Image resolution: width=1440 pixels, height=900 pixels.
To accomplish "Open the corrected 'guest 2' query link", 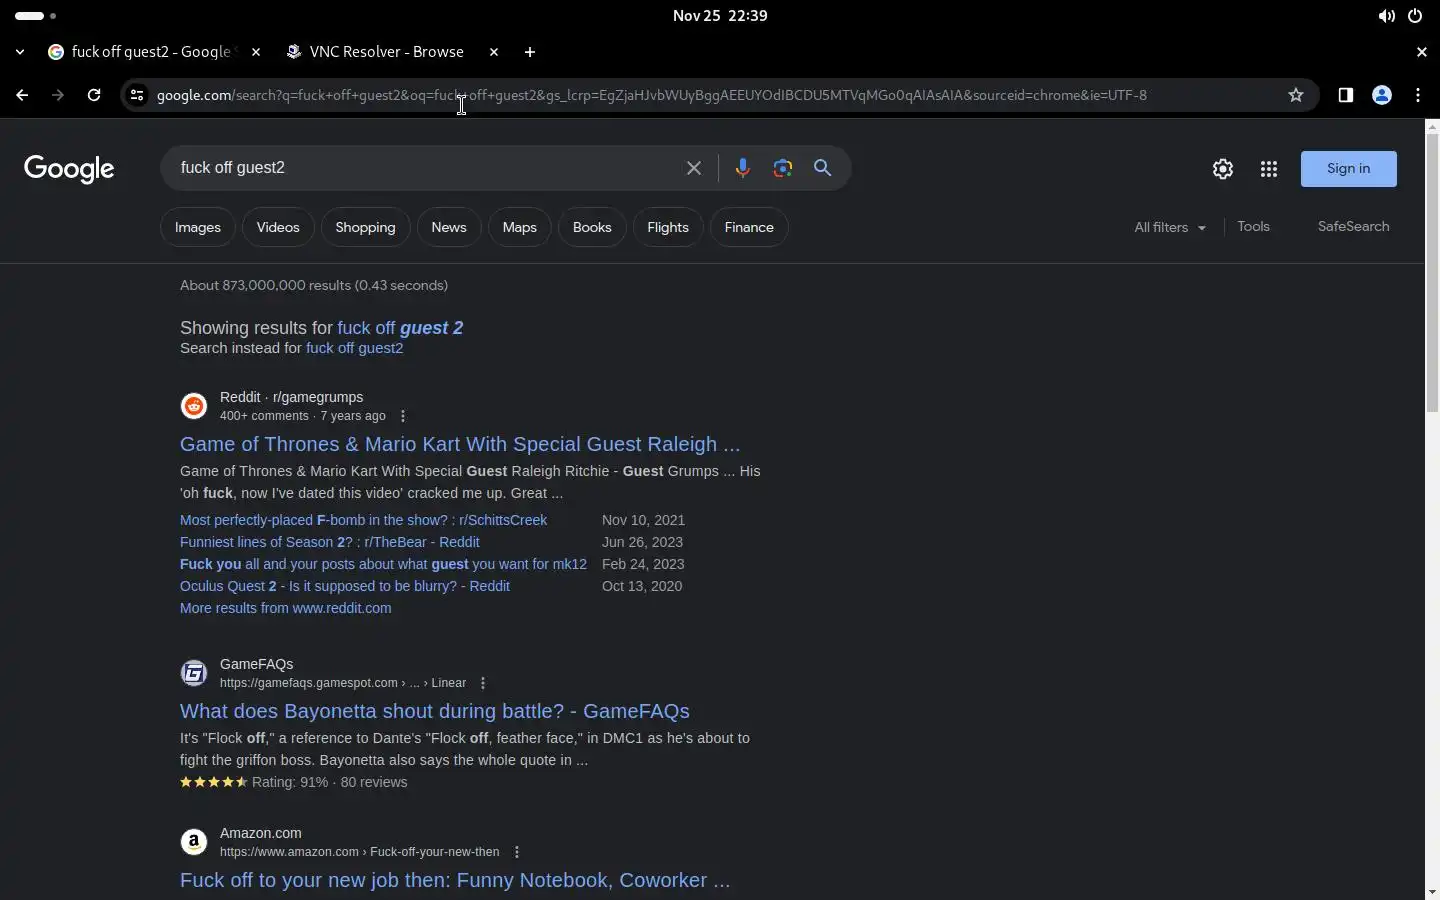I will [x=400, y=328].
